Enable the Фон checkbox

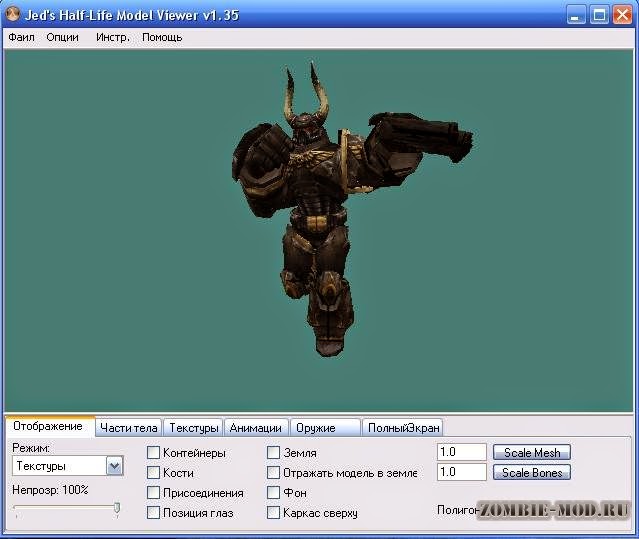click(273, 493)
